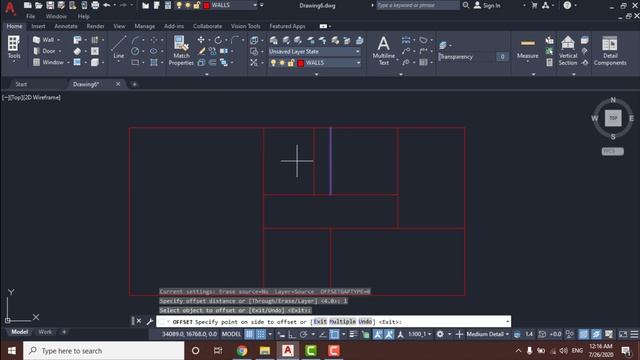The width and height of the screenshot is (640, 360).
Task: Click the Vertical Section tool
Action: (568, 50)
